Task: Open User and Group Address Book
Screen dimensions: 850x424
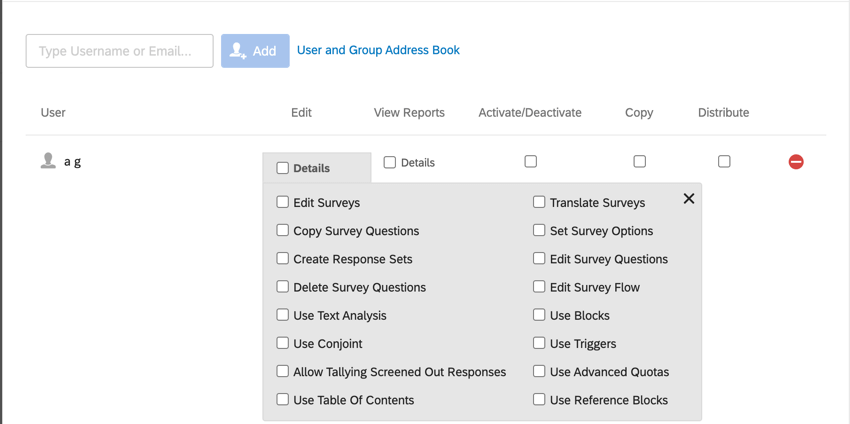Action: (378, 50)
